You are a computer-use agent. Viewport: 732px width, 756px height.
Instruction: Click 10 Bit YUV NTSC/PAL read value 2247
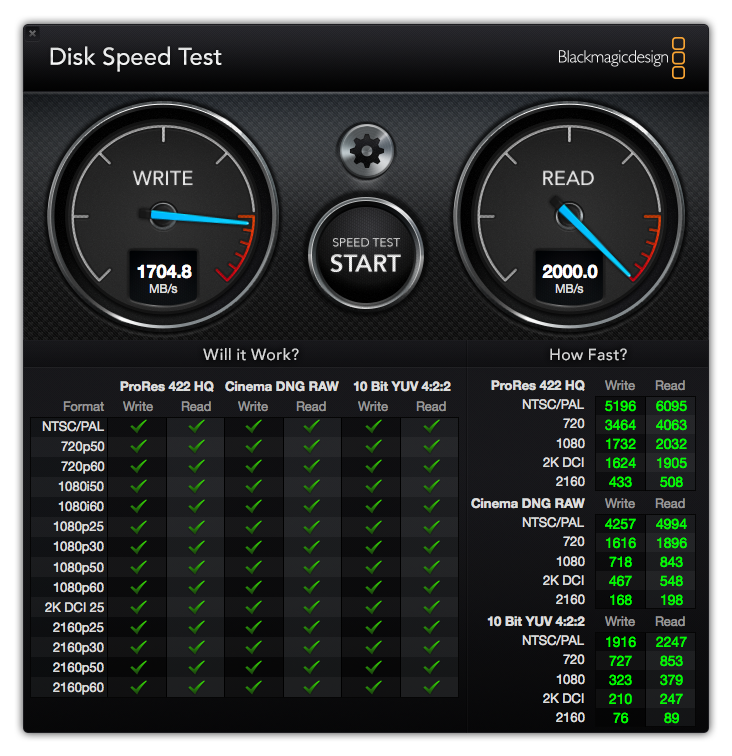click(x=671, y=642)
